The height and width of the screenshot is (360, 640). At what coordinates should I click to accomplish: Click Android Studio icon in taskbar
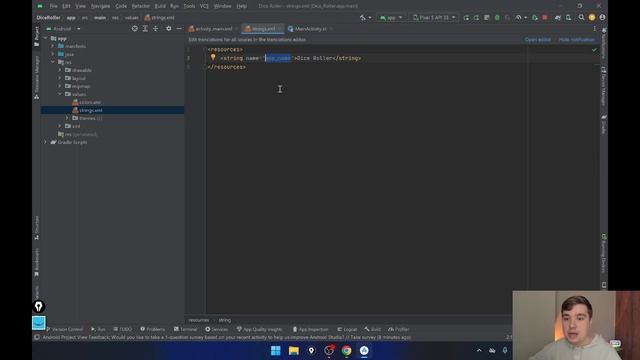tap(364, 351)
